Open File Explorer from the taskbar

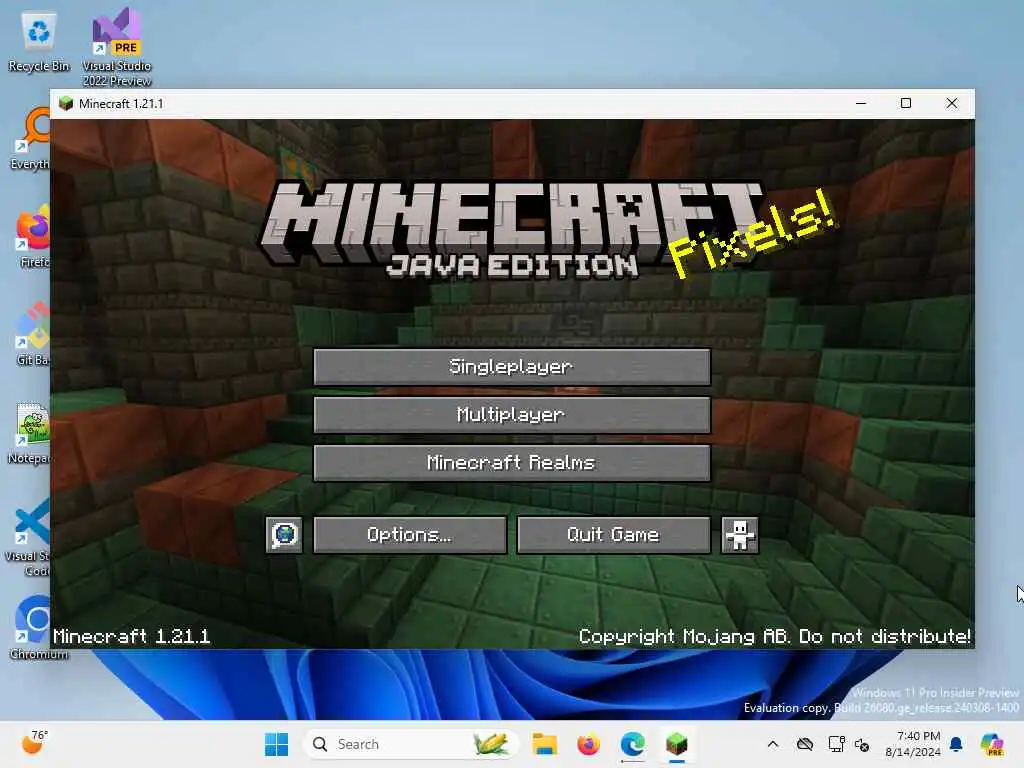pyautogui.click(x=544, y=744)
